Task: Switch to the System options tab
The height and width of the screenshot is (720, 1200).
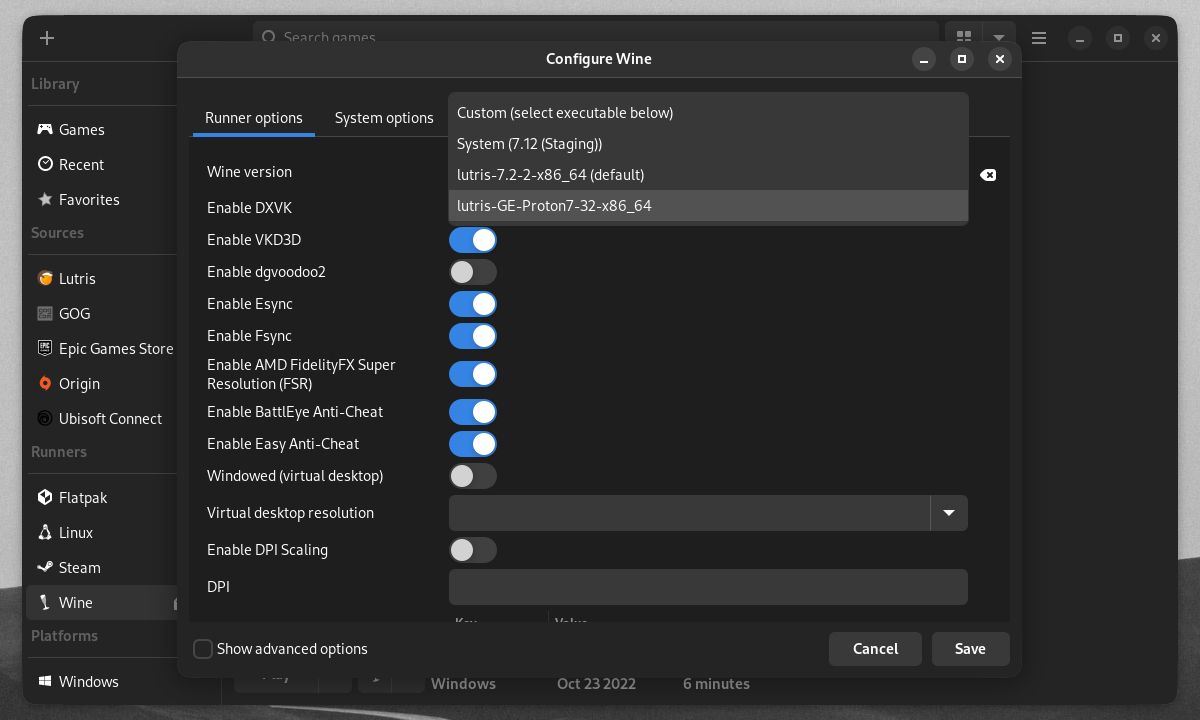Action: tap(384, 118)
